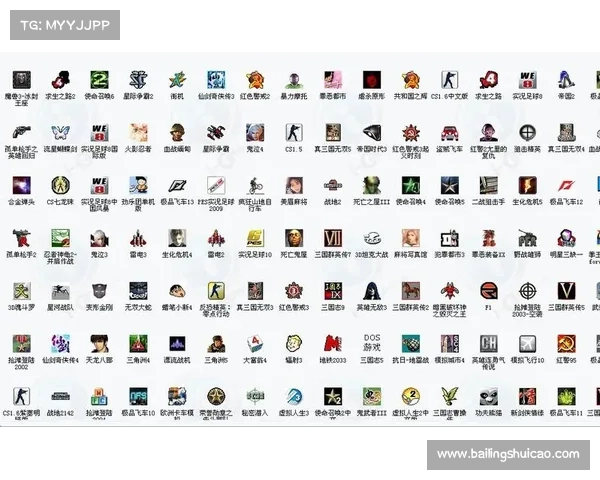Screen dimensions: 600x480
Task: Click the 大富翁4 dice icon
Action: pos(255,344)
